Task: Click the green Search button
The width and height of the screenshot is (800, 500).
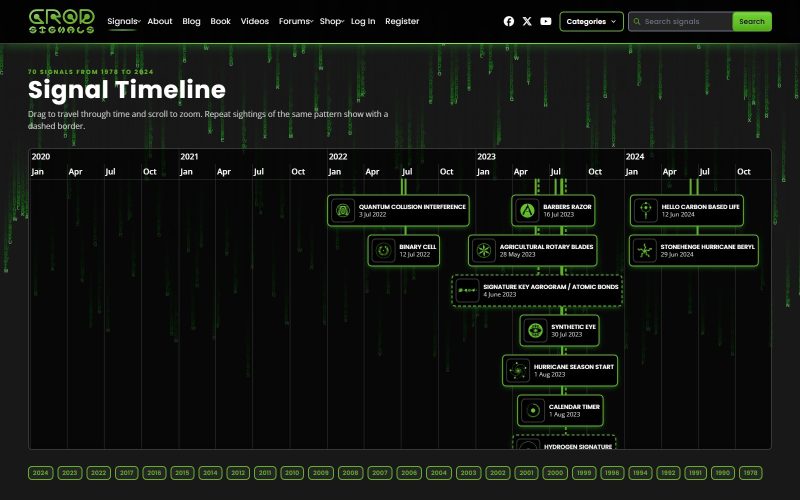Action: [x=752, y=21]
